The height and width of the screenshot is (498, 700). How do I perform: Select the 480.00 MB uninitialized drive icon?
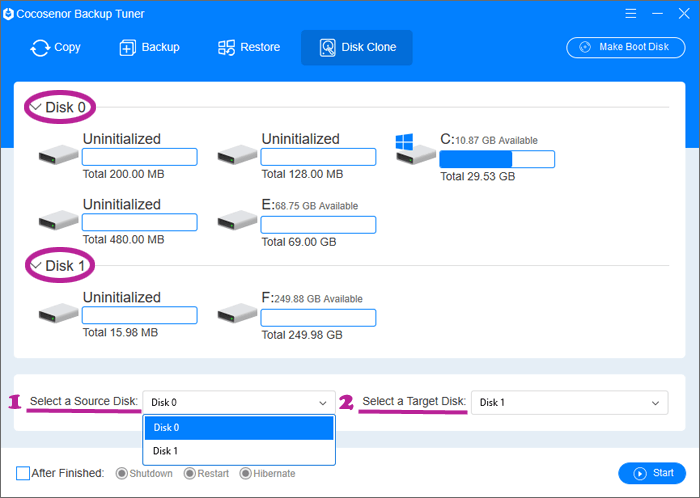pos(58,220)
